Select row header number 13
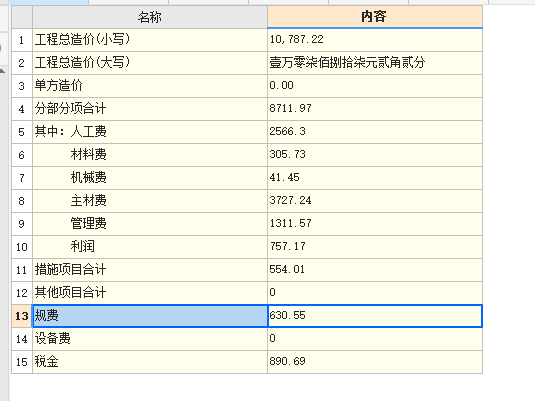Image resolution: width=535 pixels, height=401 pixels. (22, 316)
